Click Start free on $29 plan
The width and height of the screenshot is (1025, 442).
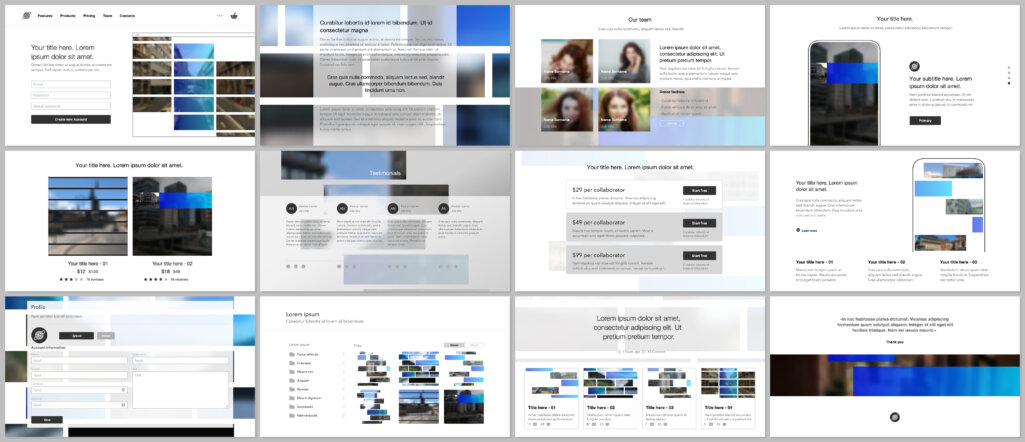(x=699, y=190)
